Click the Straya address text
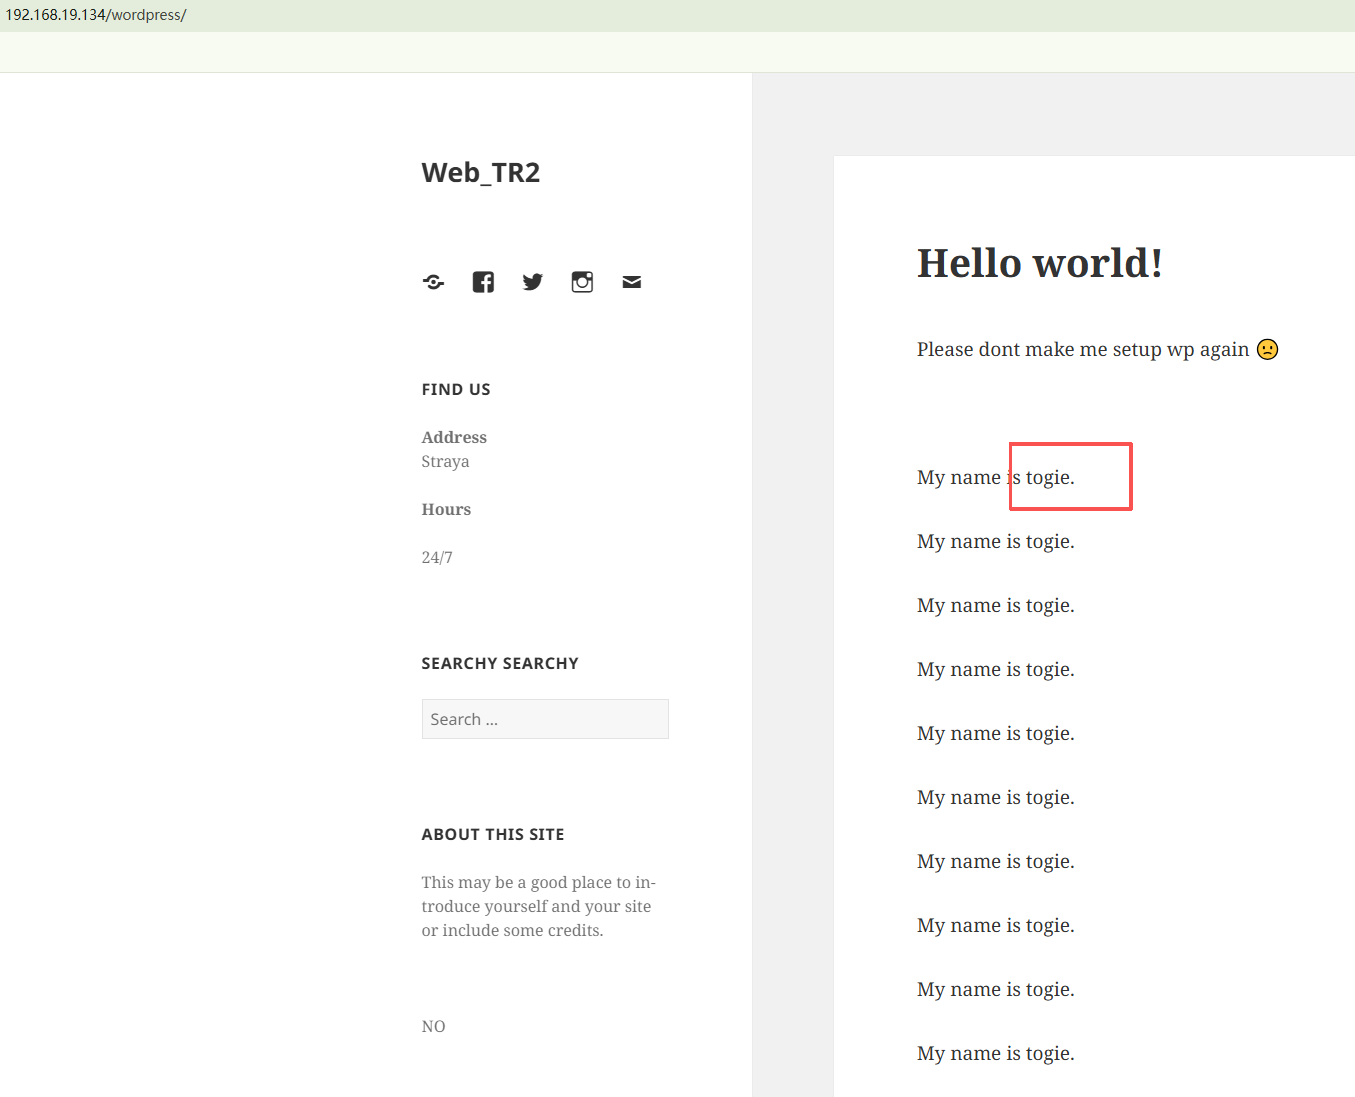This screenshot has width=1355, height=1097. 445,461
